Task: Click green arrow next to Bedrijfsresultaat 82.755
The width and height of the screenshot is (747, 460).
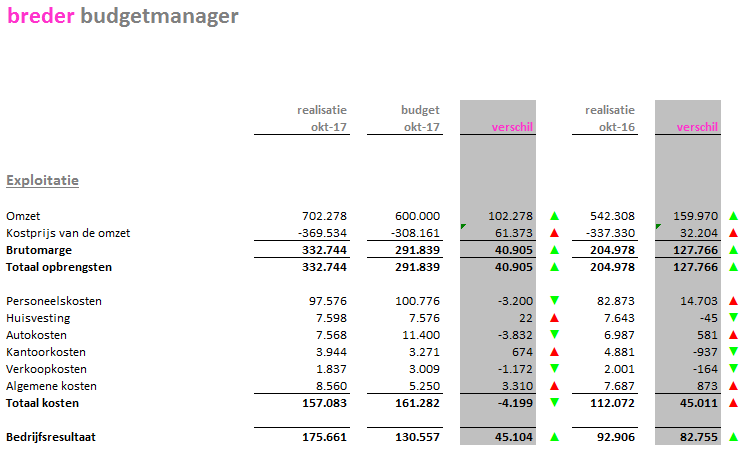Action: click(734, 437)
